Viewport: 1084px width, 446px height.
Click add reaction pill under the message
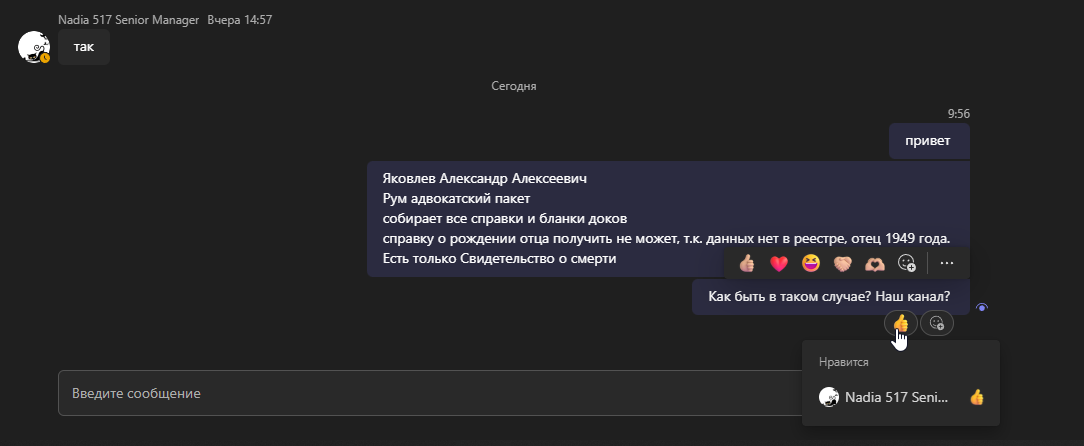pyautogui.click(x=937, y=323)
